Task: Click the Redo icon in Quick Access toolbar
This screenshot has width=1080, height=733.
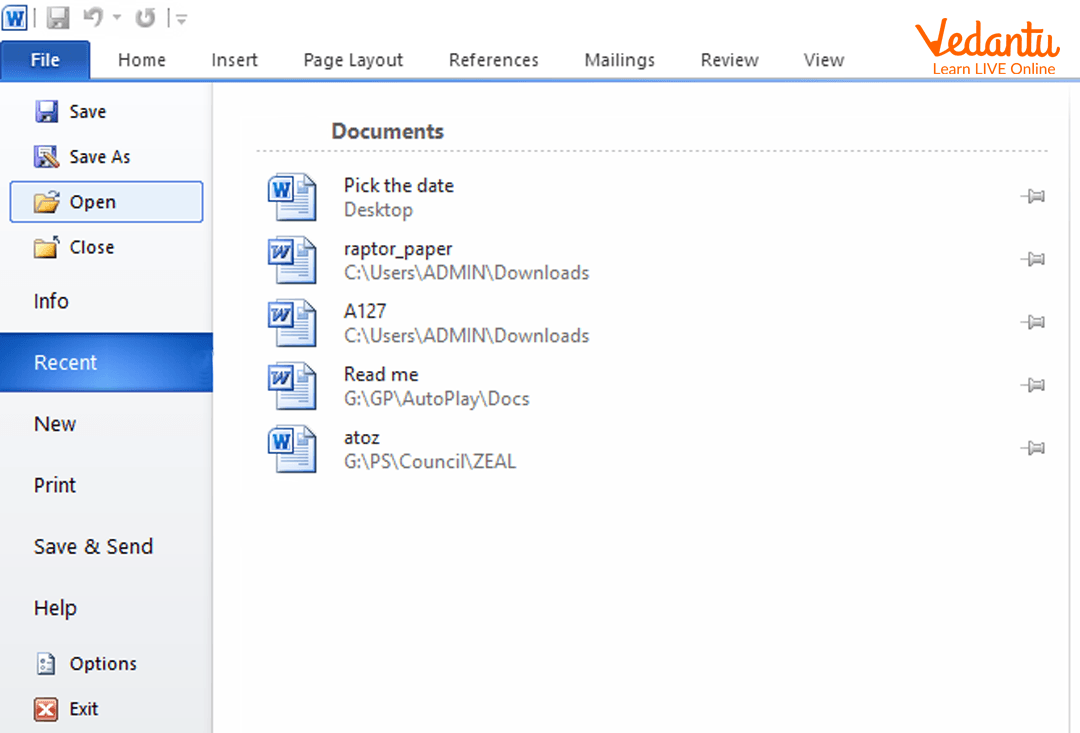Action: pos(145,18)
